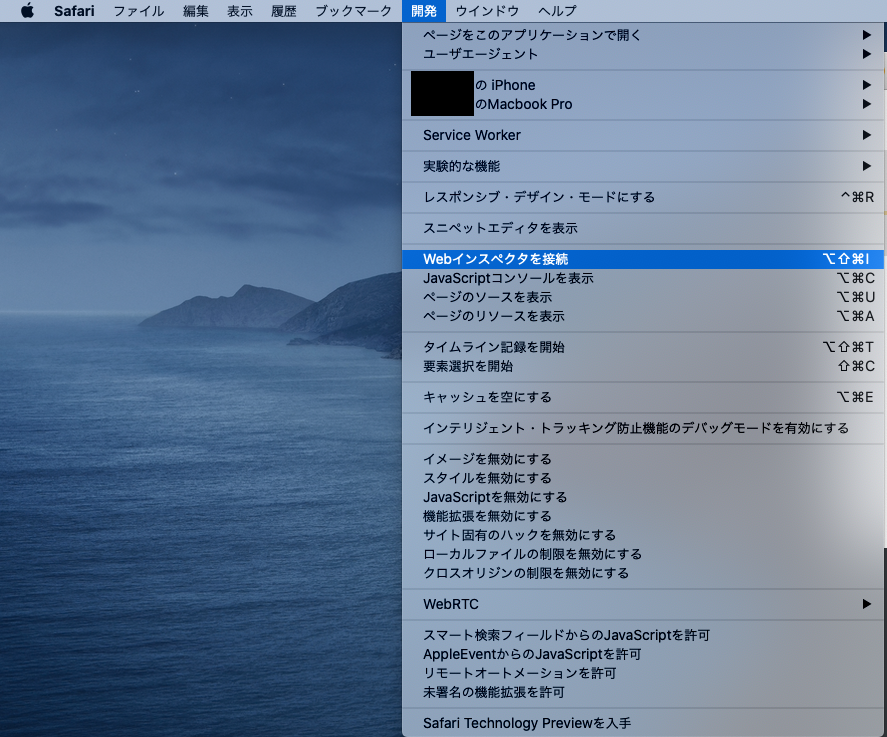
Task: Toggle AppleEventからのJavaScriptを許可
Action: [643, 654]
